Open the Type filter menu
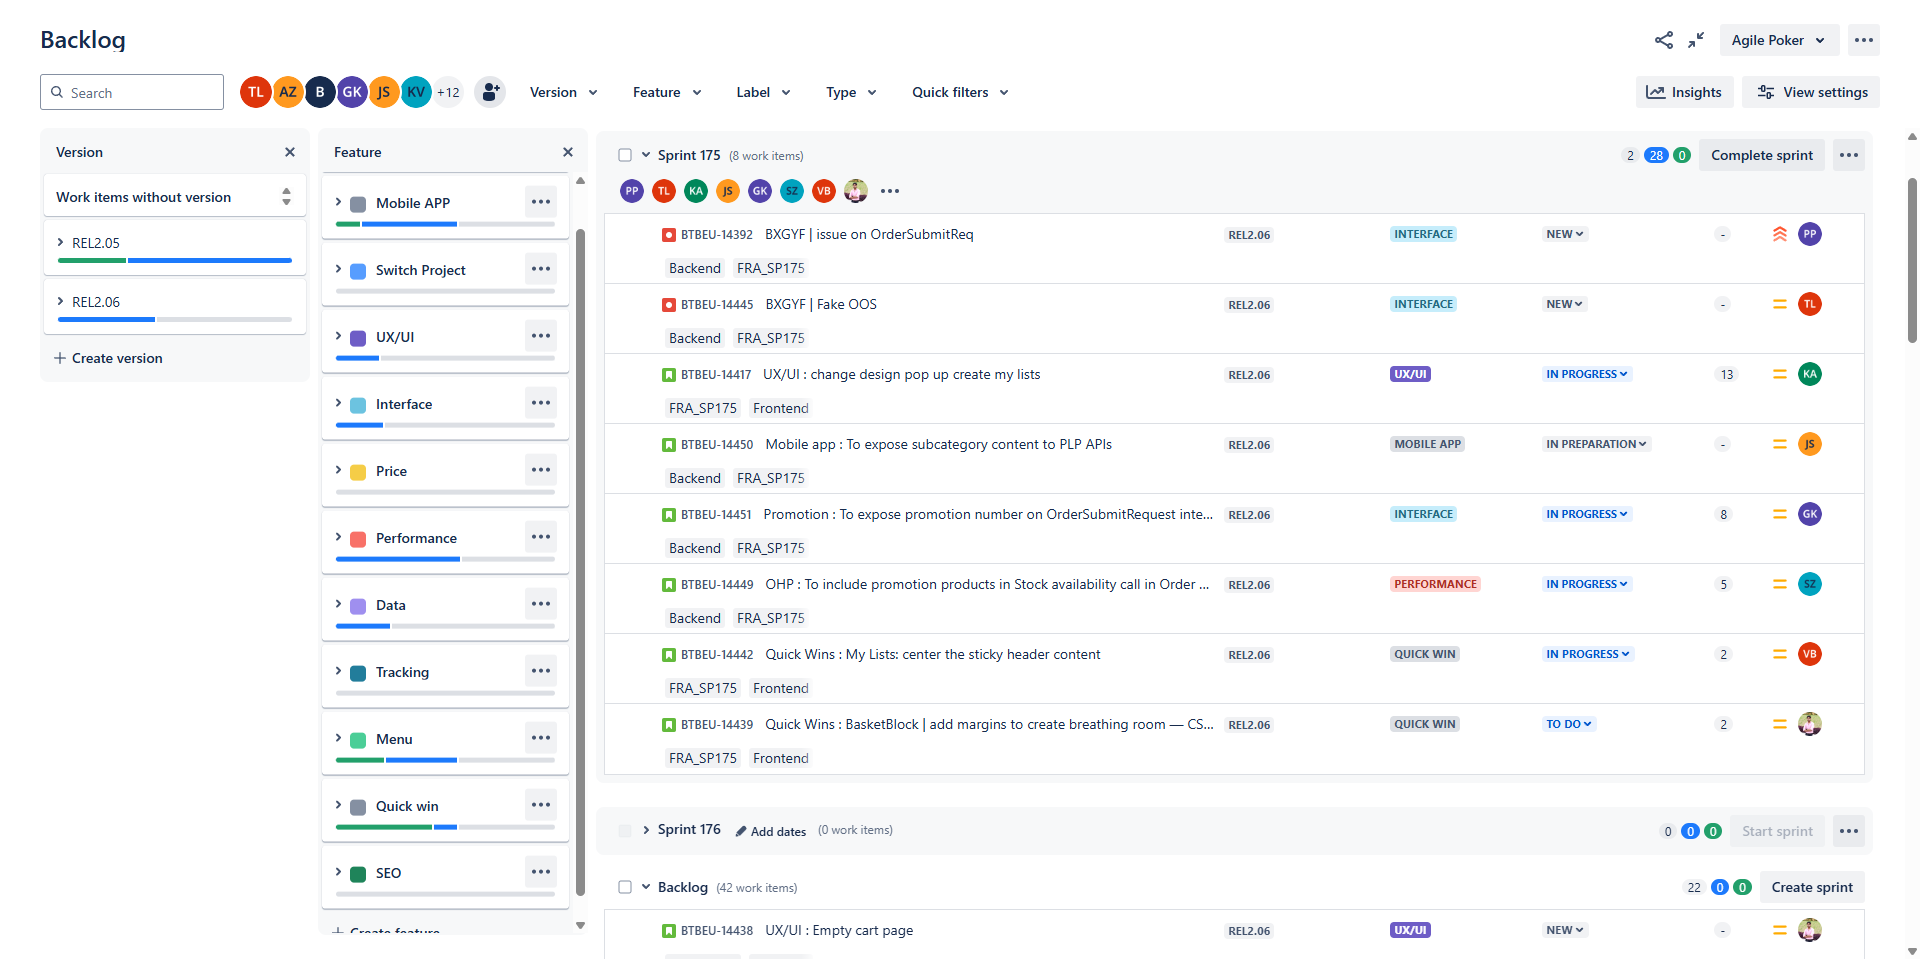This screenshot has height=959, width=1920. (850, 92)
